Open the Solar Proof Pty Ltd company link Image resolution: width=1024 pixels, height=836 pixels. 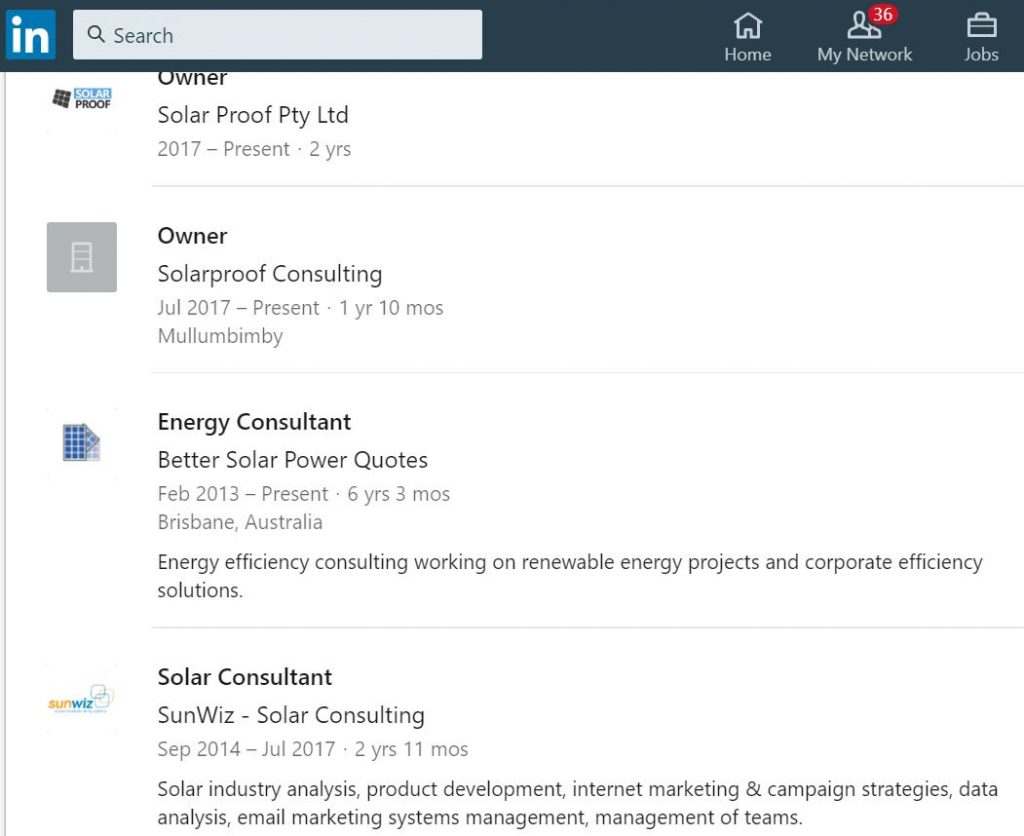pyautogui.click(x=253, y=115)
